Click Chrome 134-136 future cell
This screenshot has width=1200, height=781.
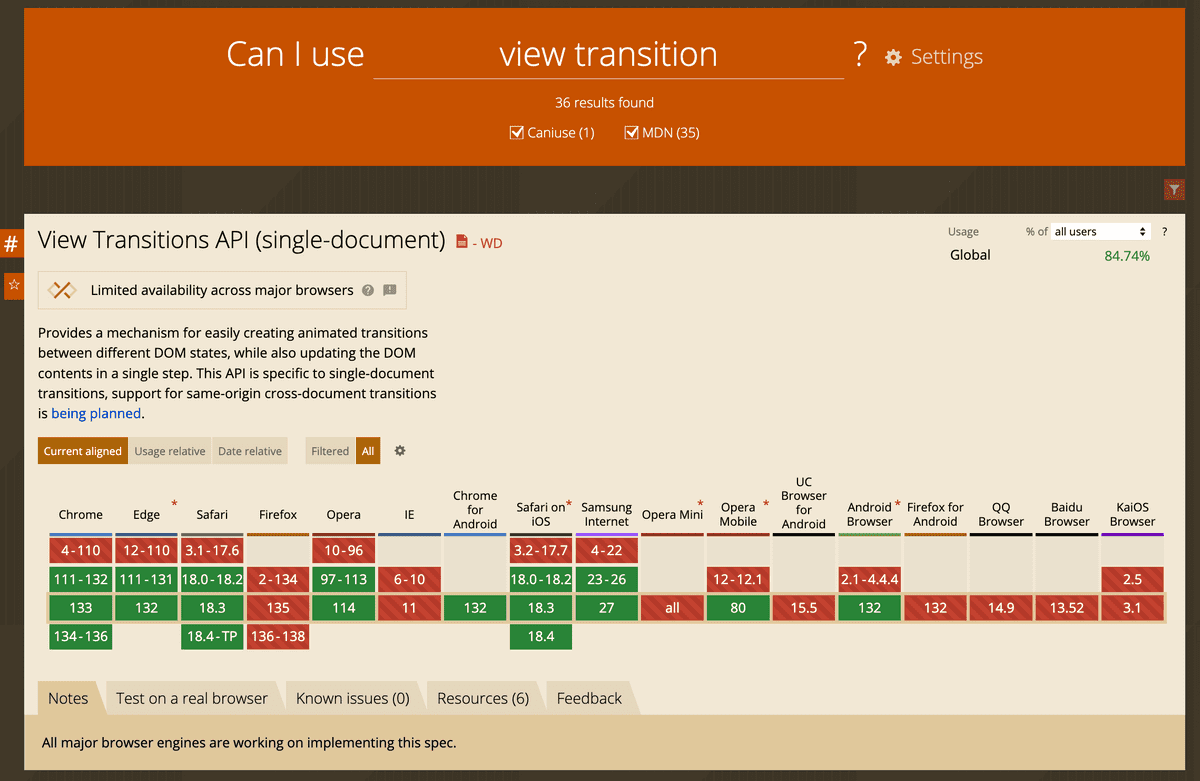(x=81, y=637)
